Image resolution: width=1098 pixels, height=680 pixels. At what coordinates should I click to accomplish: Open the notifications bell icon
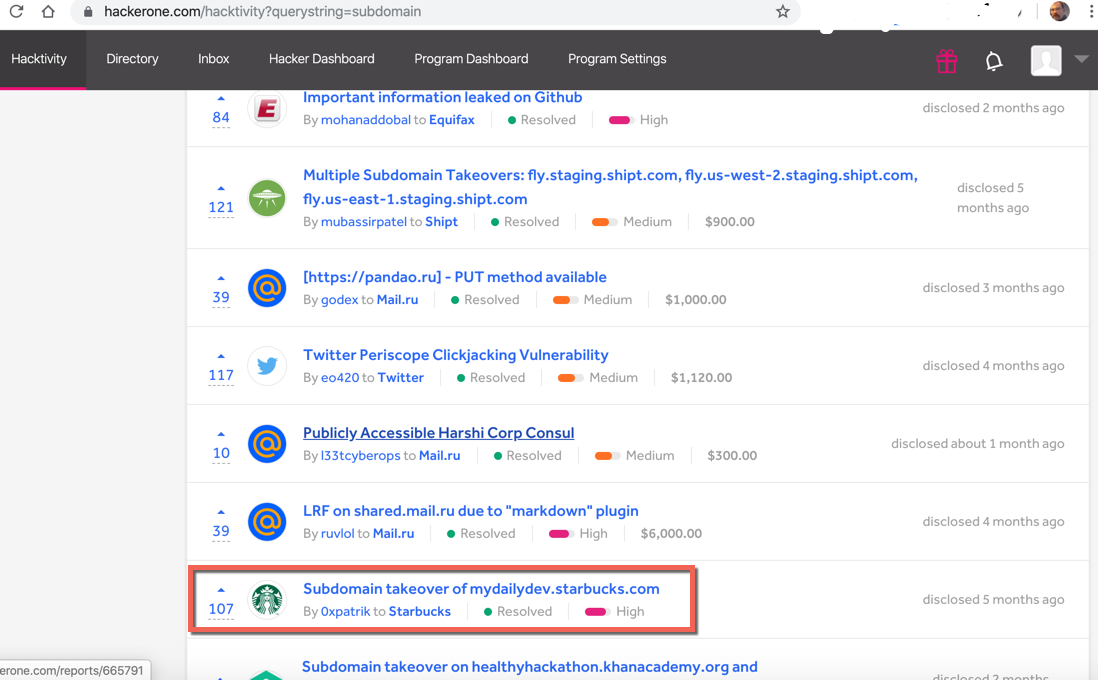click(993, 61)
